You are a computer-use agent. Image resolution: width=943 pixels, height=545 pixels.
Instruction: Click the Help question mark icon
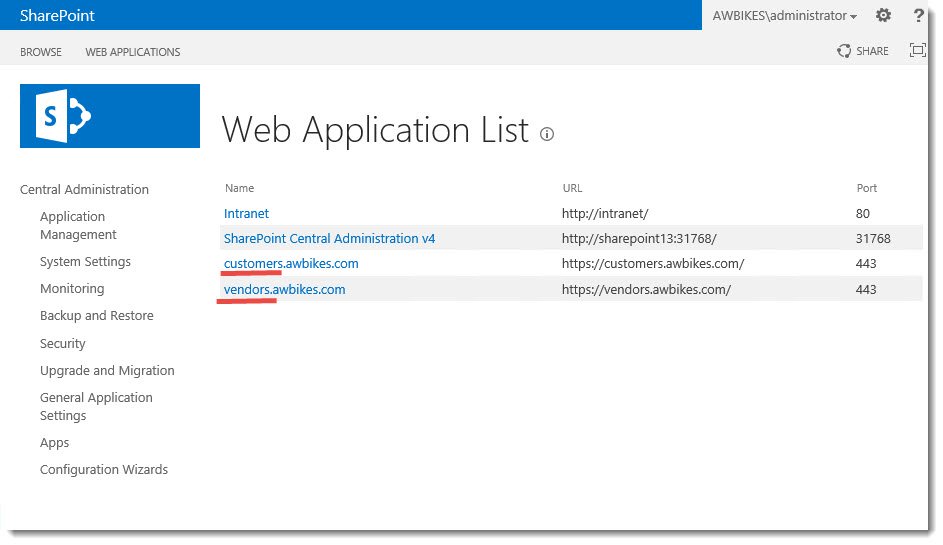[918, 15]
